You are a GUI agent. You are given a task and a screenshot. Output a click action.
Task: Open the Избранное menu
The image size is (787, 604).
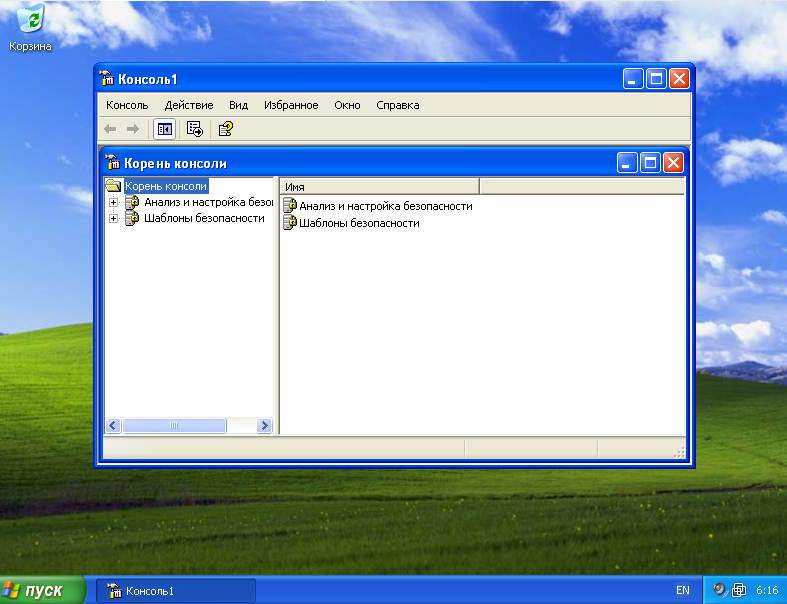click(291, 105)
